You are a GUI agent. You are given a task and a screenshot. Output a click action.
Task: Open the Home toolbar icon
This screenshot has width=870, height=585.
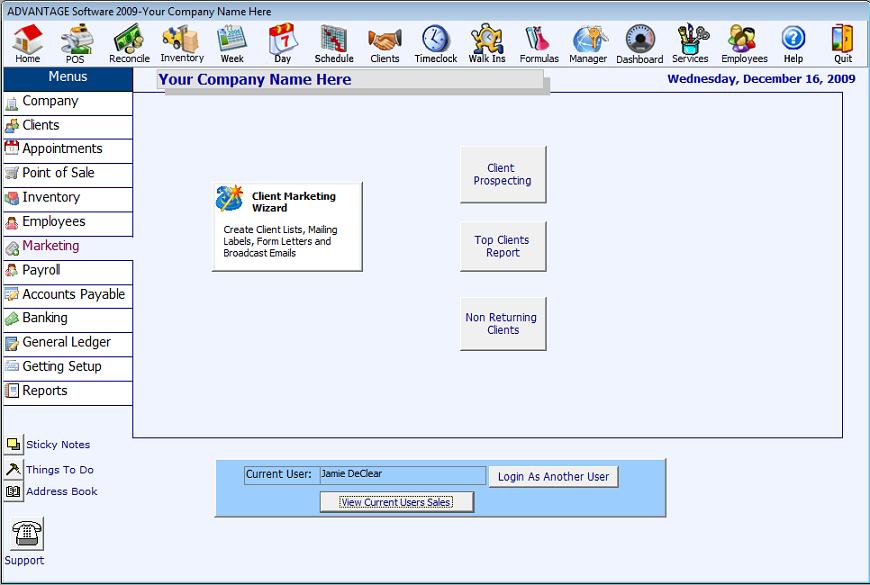coord(28,43)
